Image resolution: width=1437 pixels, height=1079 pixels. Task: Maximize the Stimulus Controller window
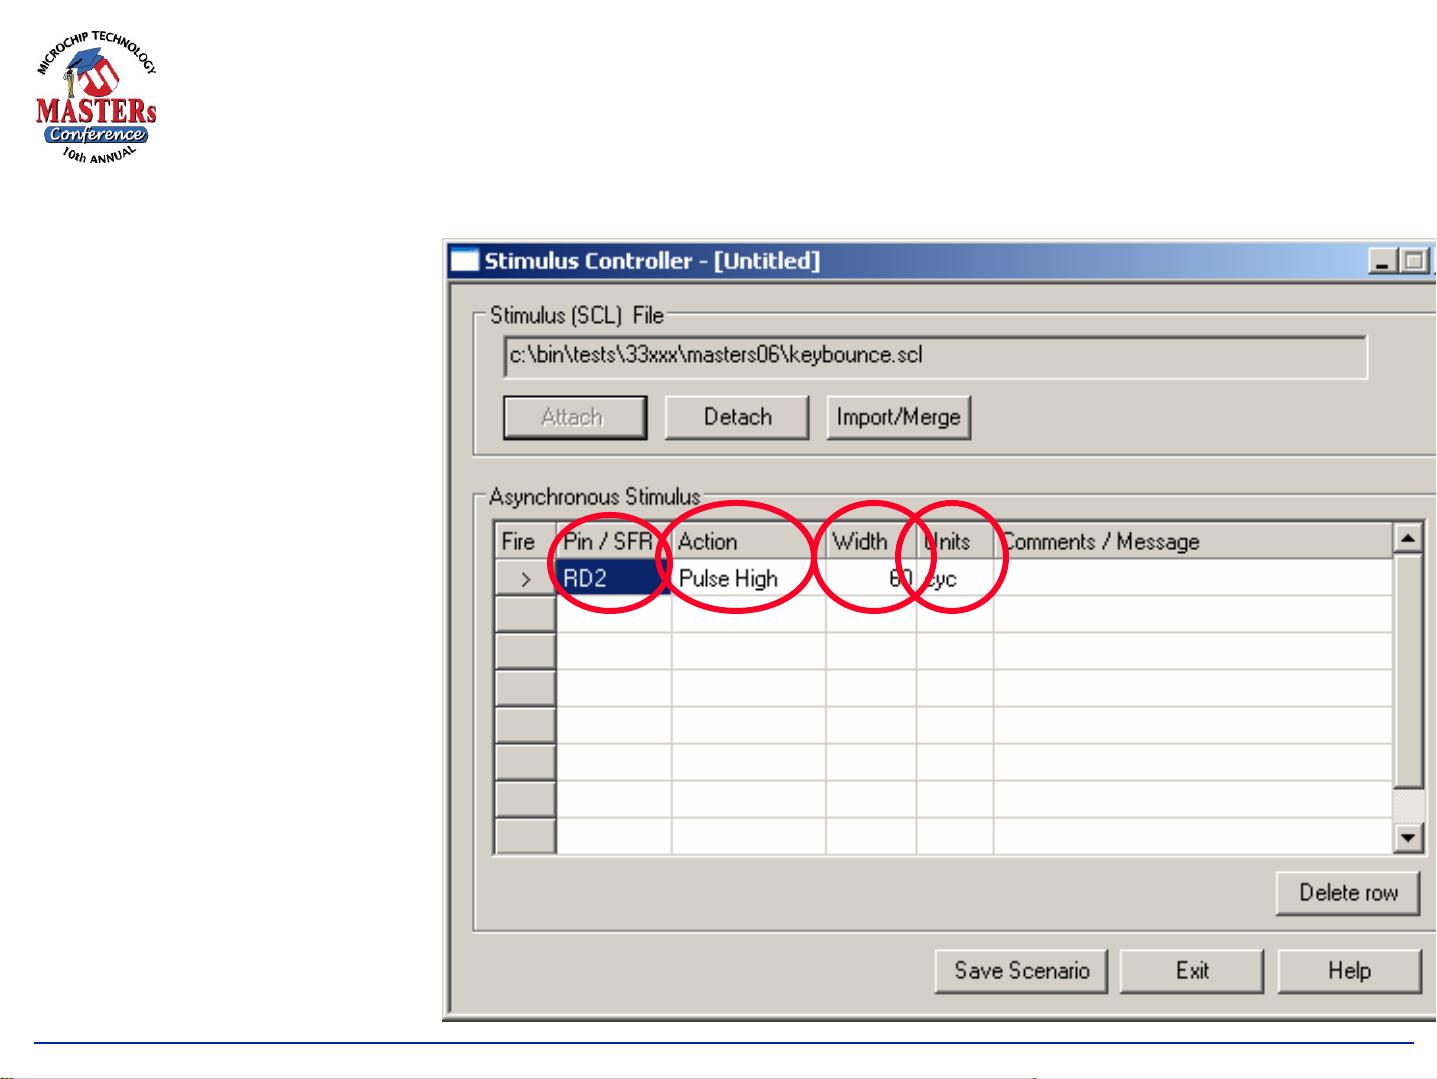(1414, 262)
